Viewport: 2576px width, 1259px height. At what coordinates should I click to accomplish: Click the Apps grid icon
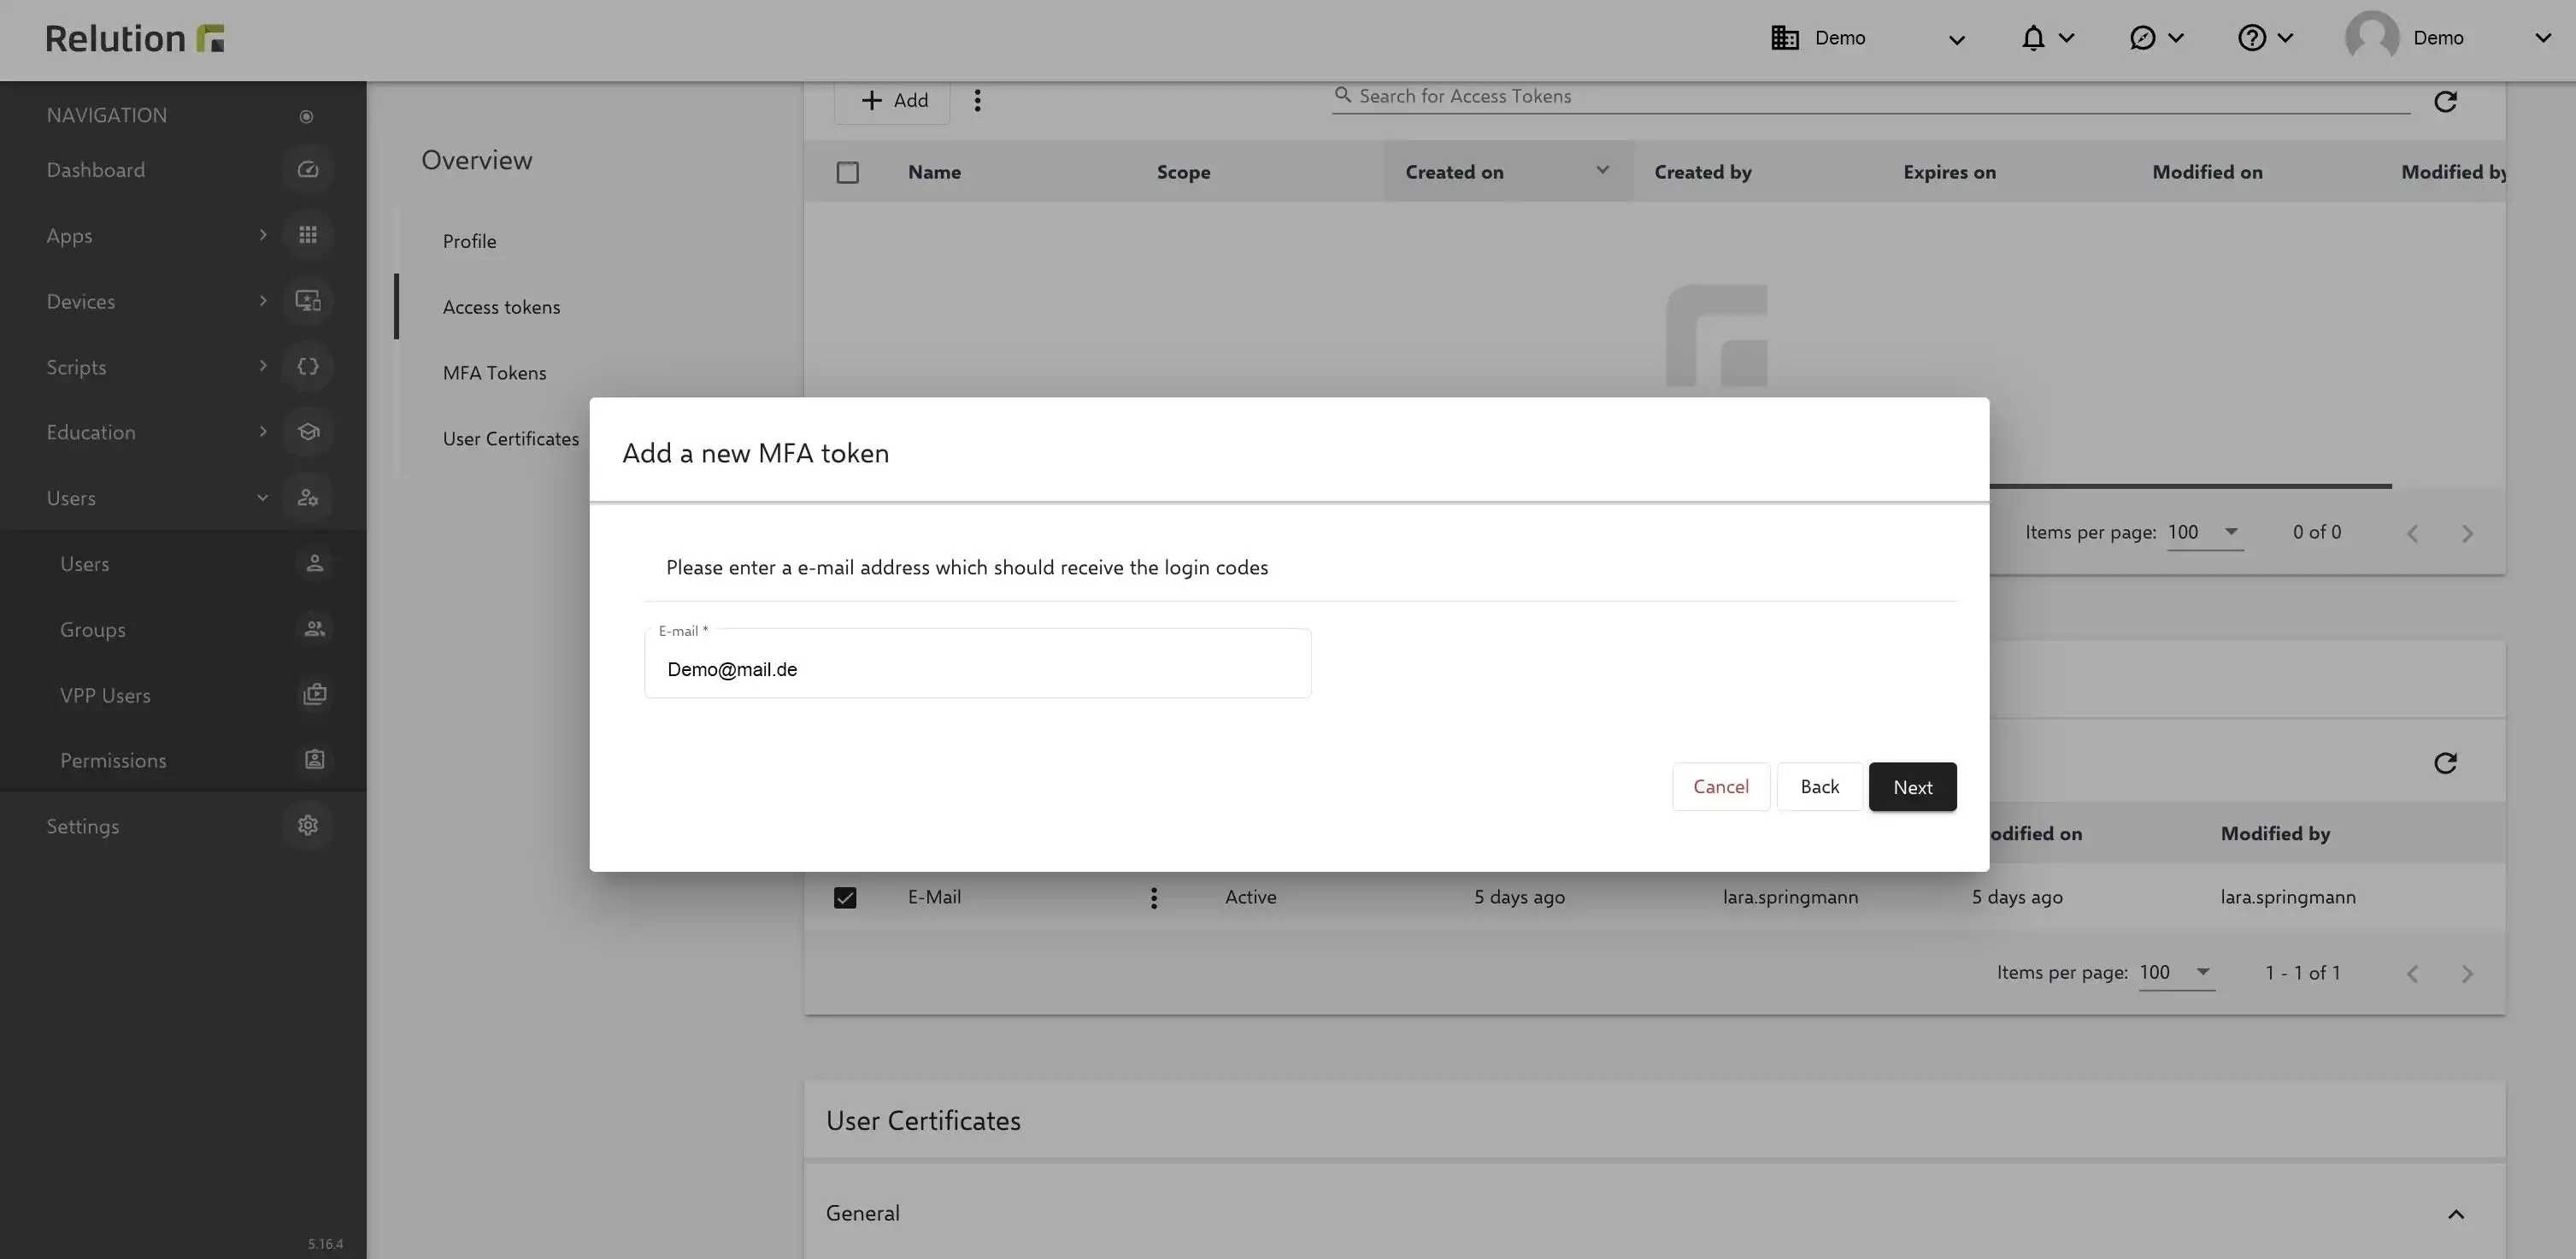308,235
